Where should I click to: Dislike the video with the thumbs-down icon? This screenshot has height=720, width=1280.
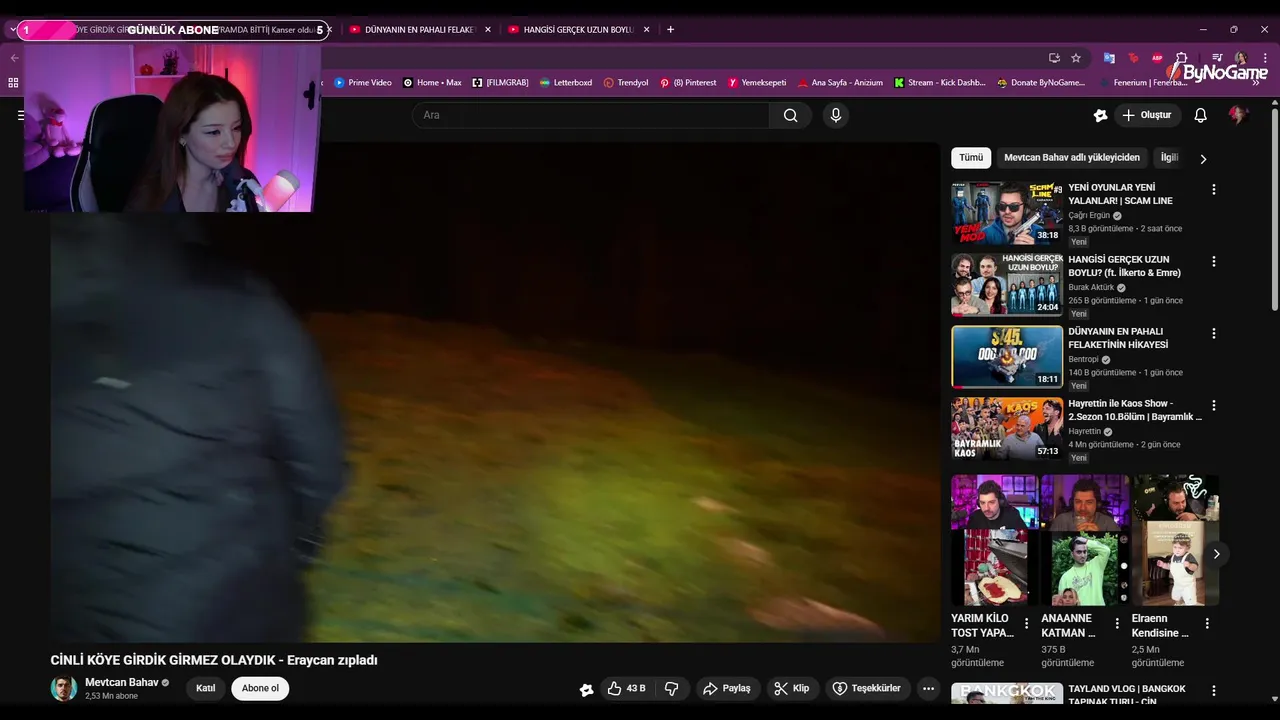click(x=672, y=688)
